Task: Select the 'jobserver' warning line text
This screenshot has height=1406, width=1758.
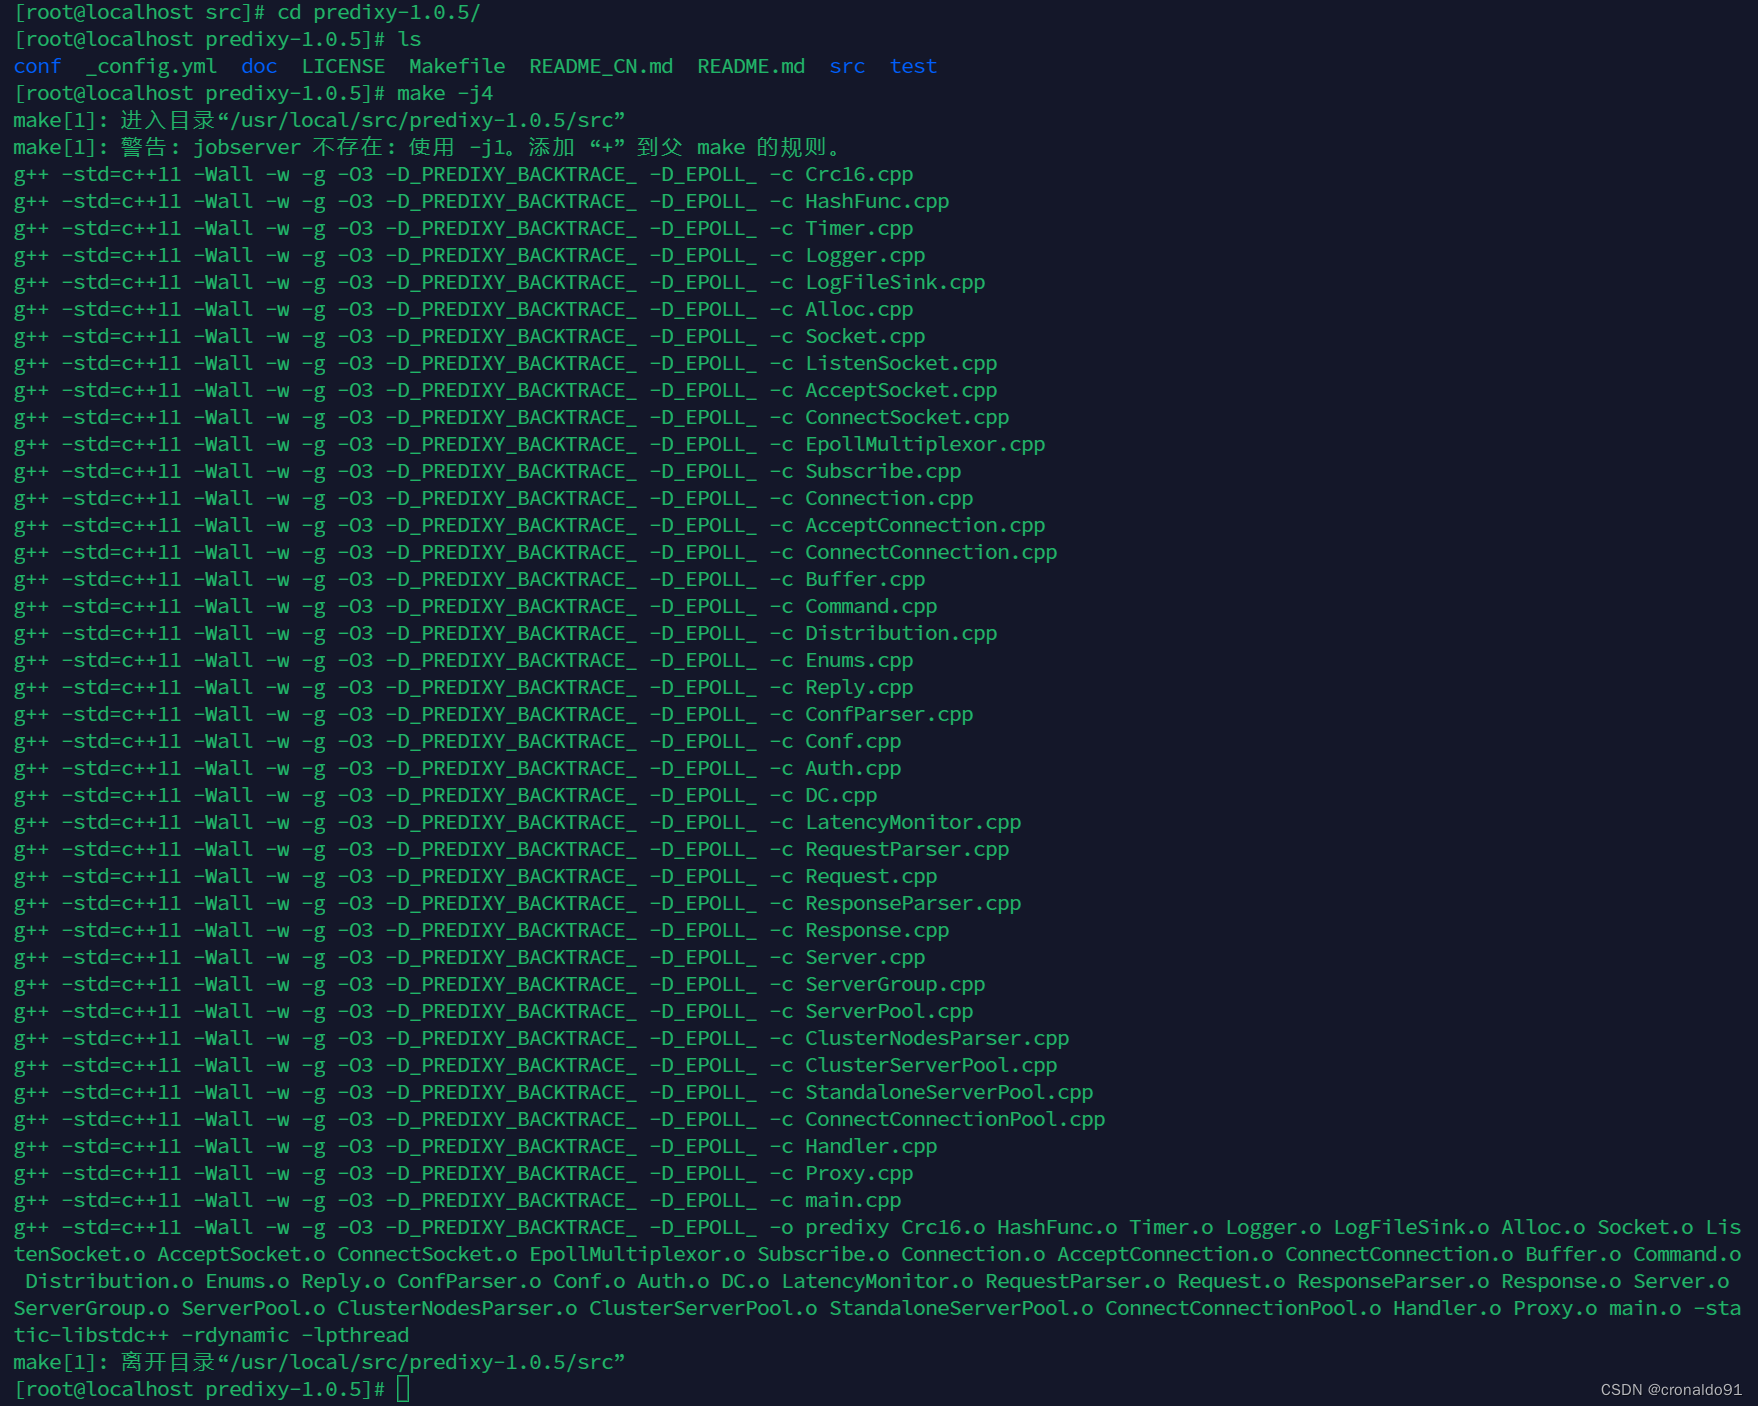Action: pyautogui.click(x=427, y=147)
